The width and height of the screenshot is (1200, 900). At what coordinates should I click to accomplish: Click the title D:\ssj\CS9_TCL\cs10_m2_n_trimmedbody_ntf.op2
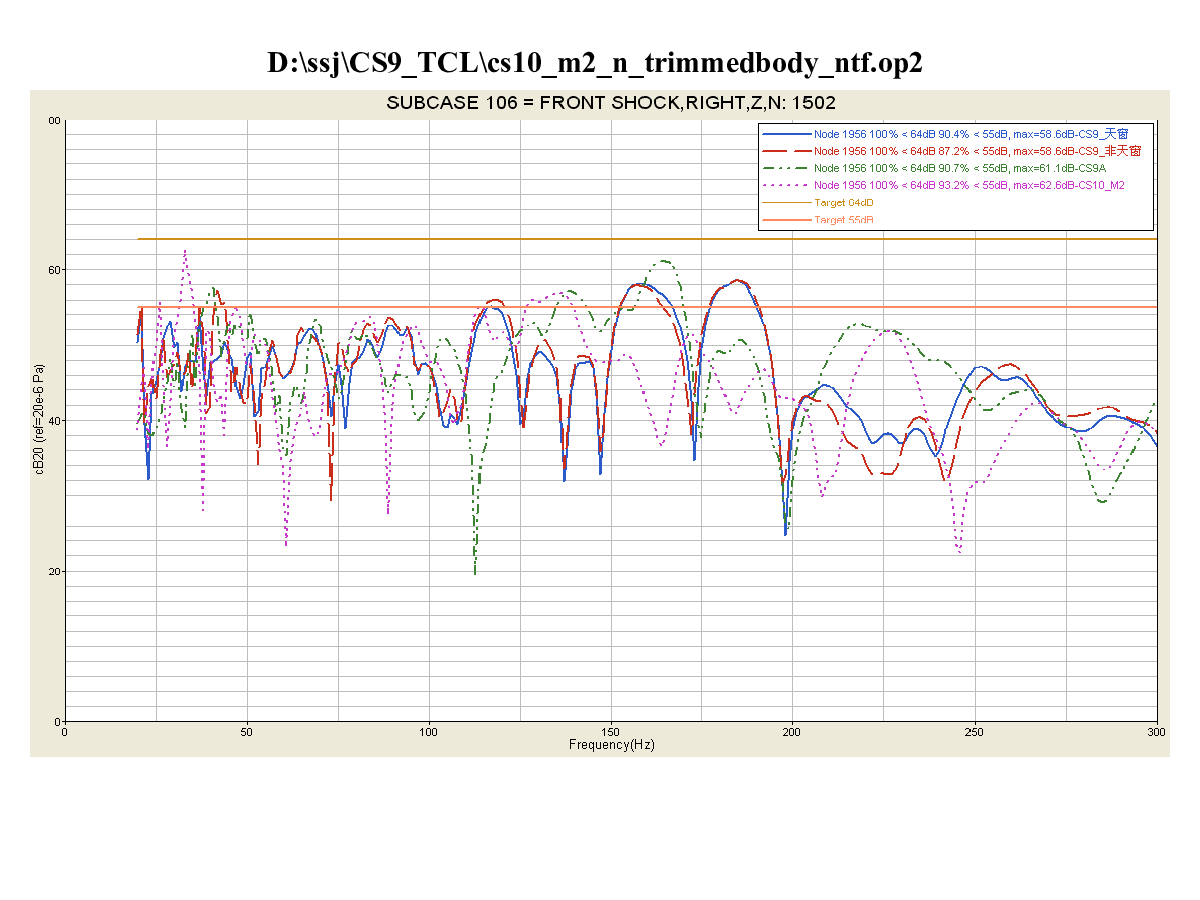coord(594,63)
